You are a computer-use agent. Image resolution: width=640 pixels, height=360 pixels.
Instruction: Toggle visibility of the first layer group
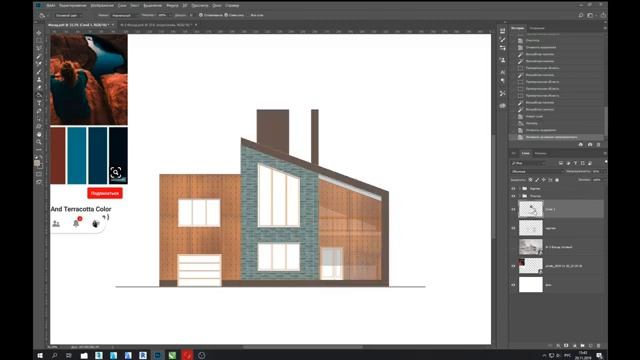pyautogui.click(x=513, y=189)
